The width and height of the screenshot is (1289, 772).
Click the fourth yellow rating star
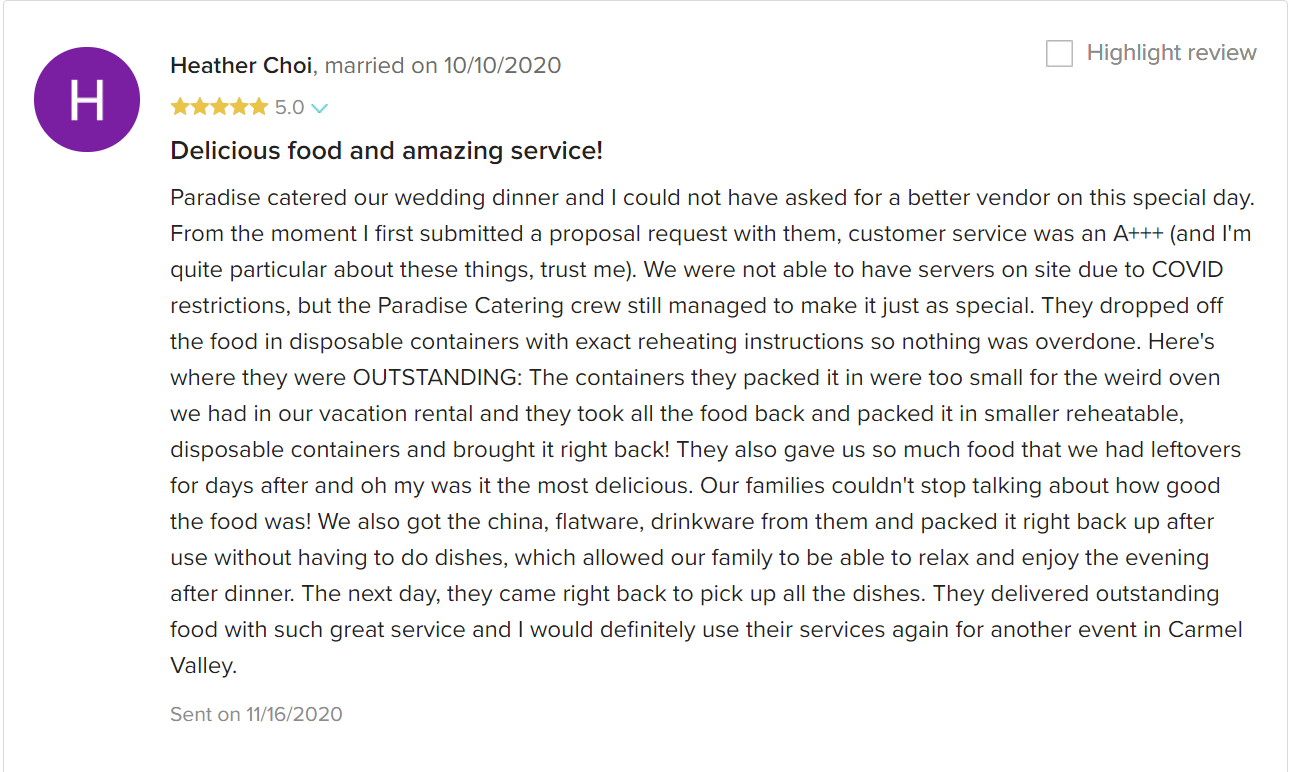coord(239,107)
